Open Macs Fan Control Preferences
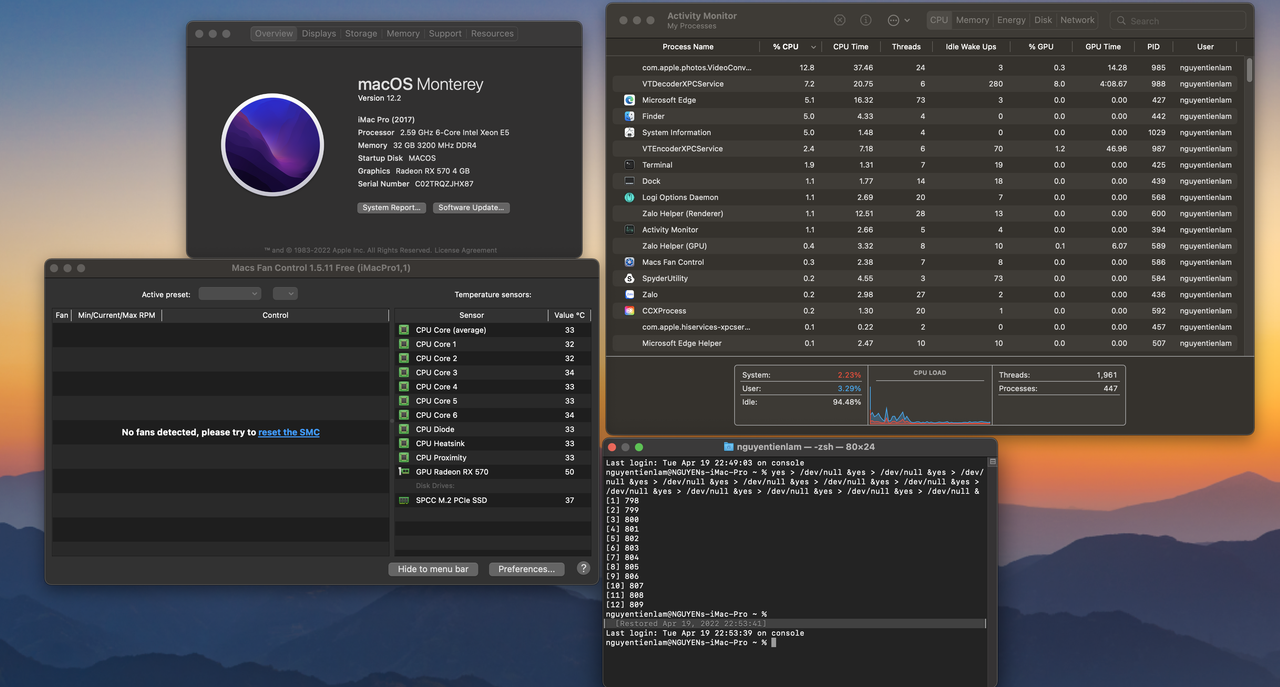 (x=526, y=569)
